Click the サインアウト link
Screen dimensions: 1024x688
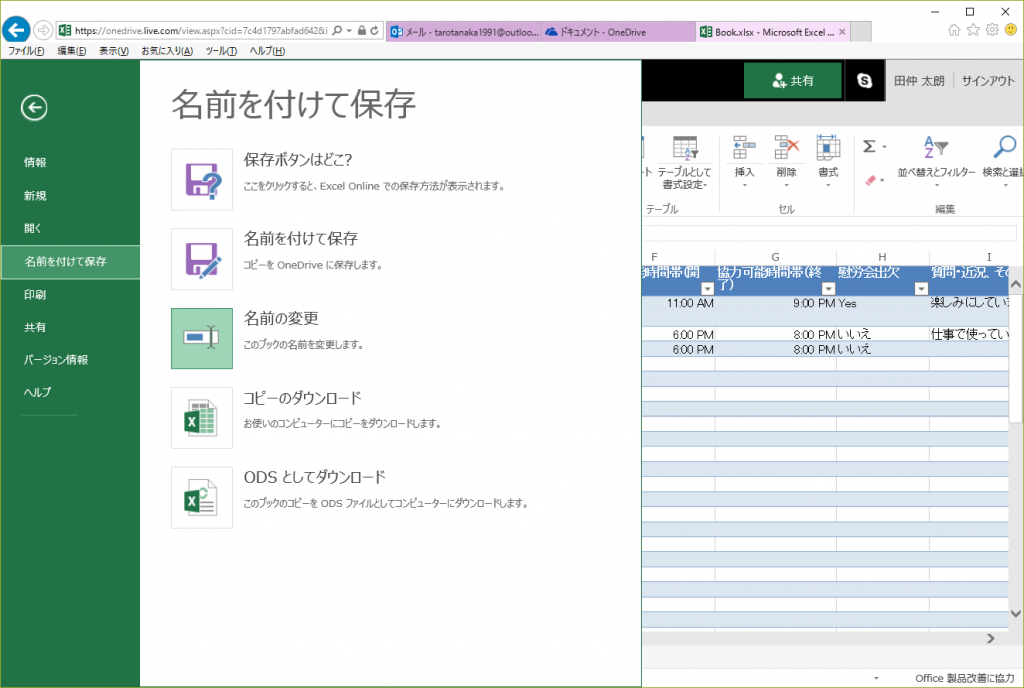pyautogui.click(x=988, y=81)
